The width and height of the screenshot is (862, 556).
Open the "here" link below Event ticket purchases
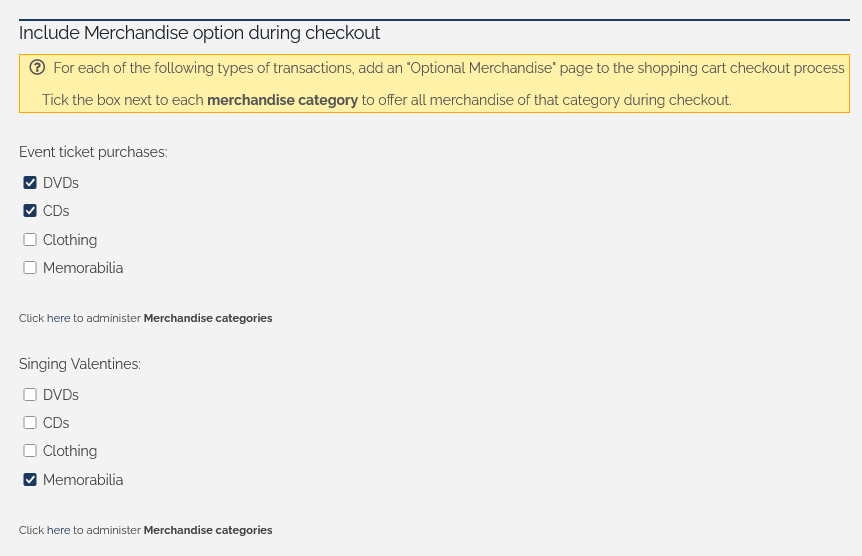[58, 318]
